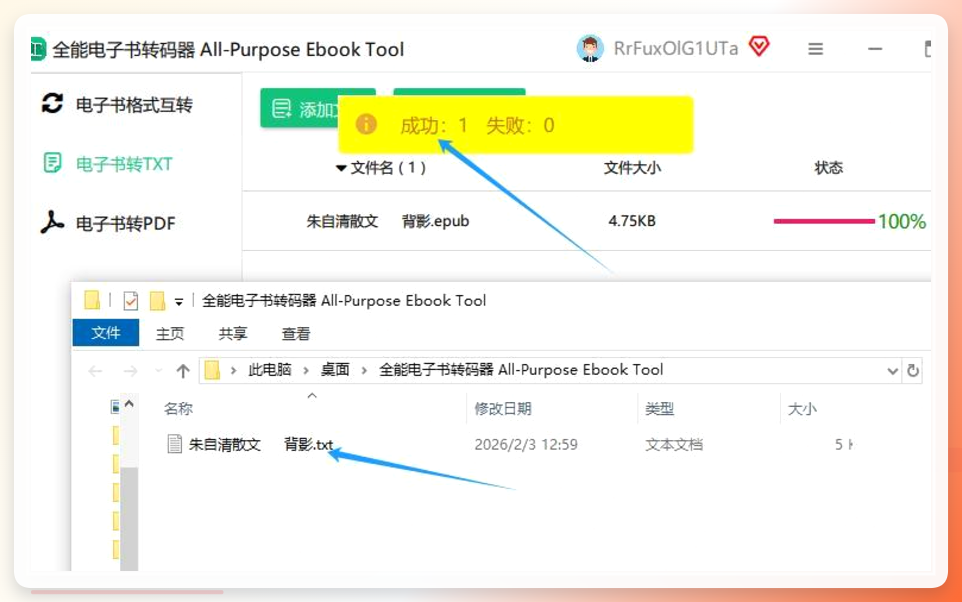Go forward with the Explorer forward arrow
The height and width of the screenshot is (602, 962).
pos(130,371)
